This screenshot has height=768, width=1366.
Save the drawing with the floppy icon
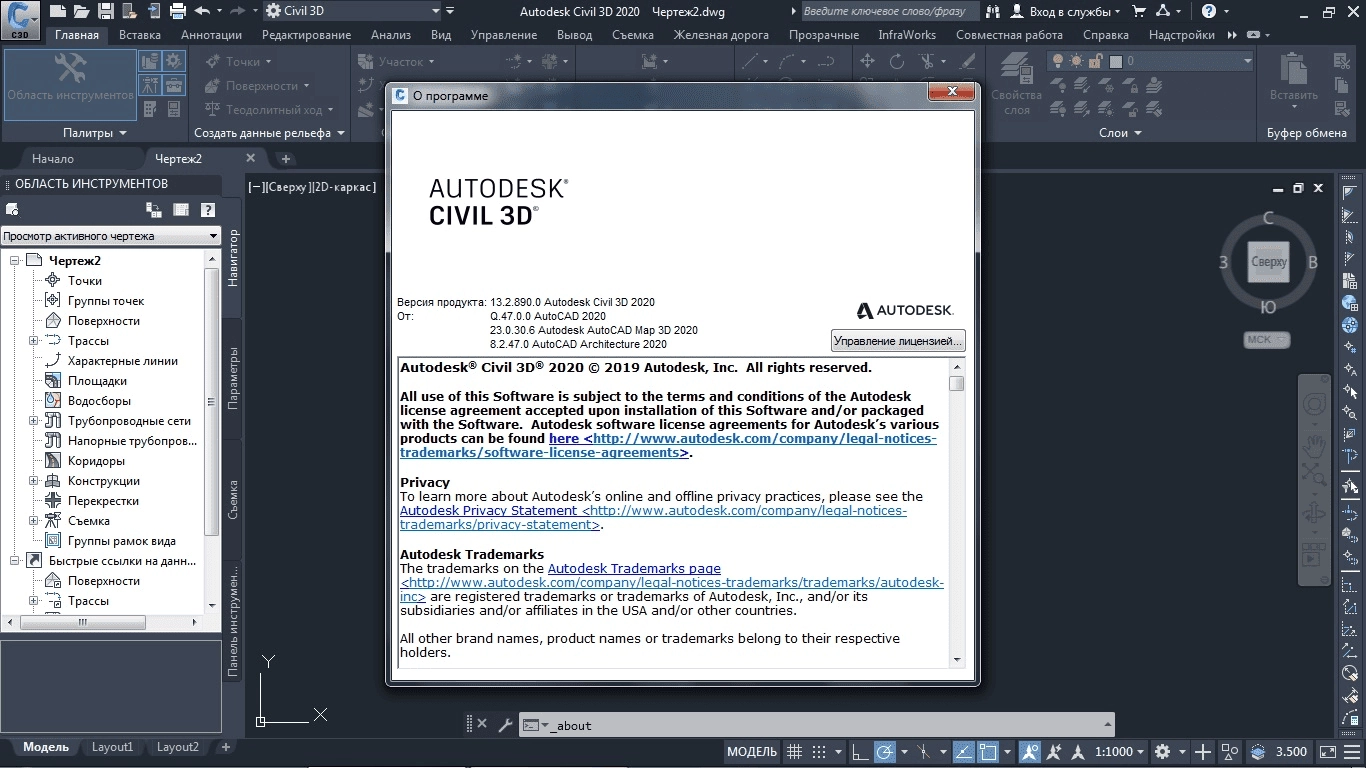(x=106, y=11)
